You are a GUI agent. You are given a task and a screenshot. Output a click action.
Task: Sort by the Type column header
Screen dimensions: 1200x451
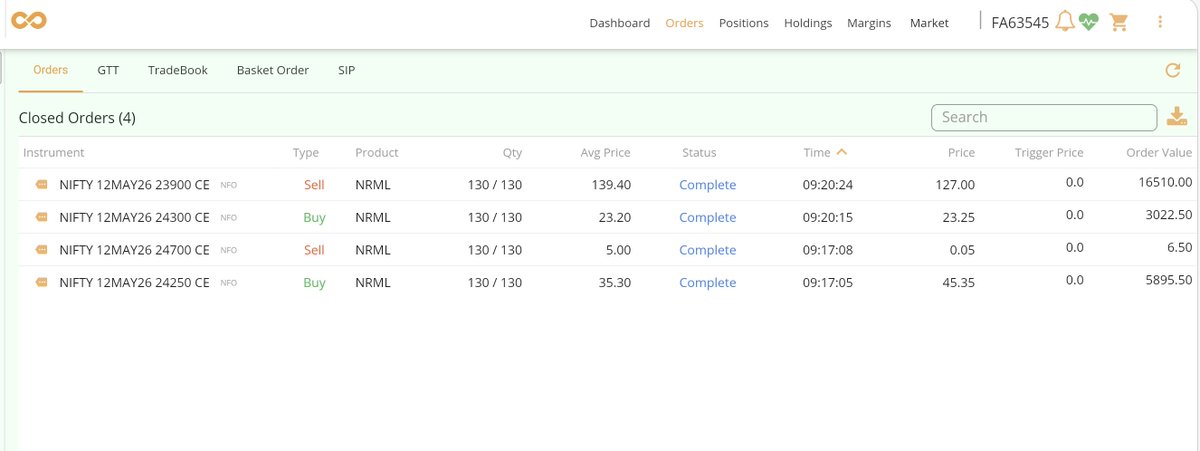tap(306, 152)
